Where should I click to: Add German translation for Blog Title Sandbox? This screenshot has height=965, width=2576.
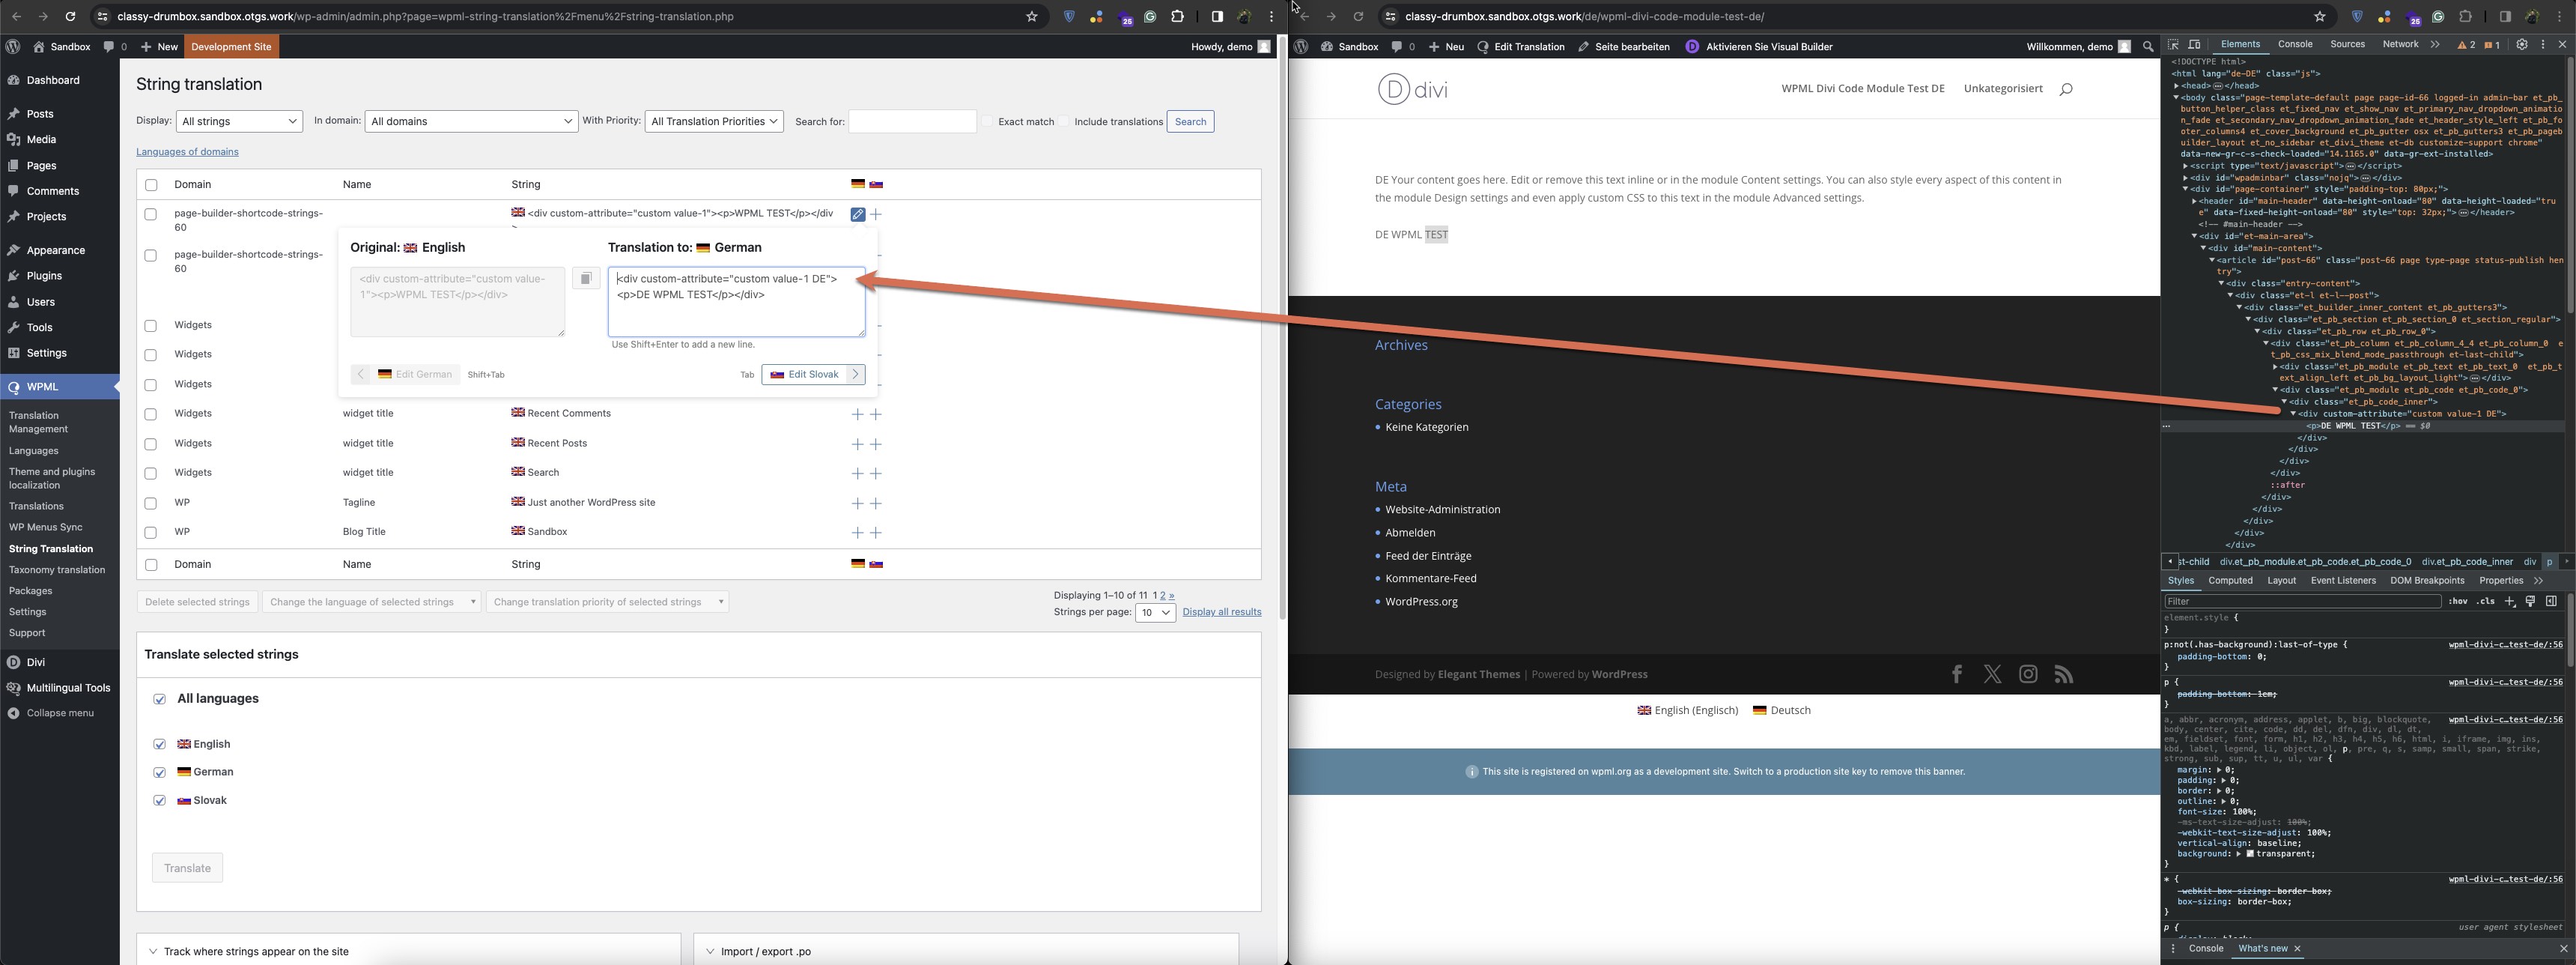[857, 533]
